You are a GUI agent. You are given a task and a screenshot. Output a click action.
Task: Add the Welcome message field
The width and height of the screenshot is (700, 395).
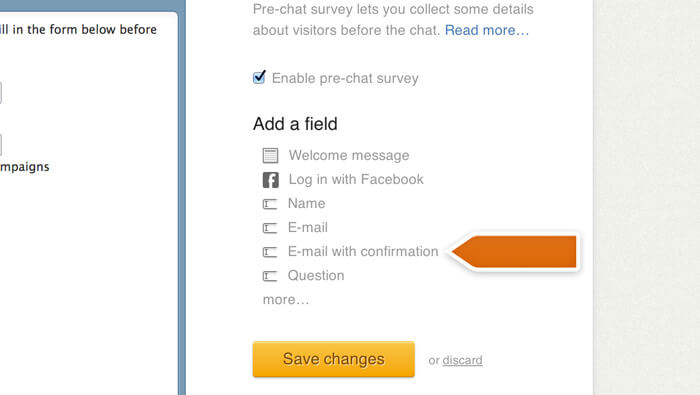[349, 155]
